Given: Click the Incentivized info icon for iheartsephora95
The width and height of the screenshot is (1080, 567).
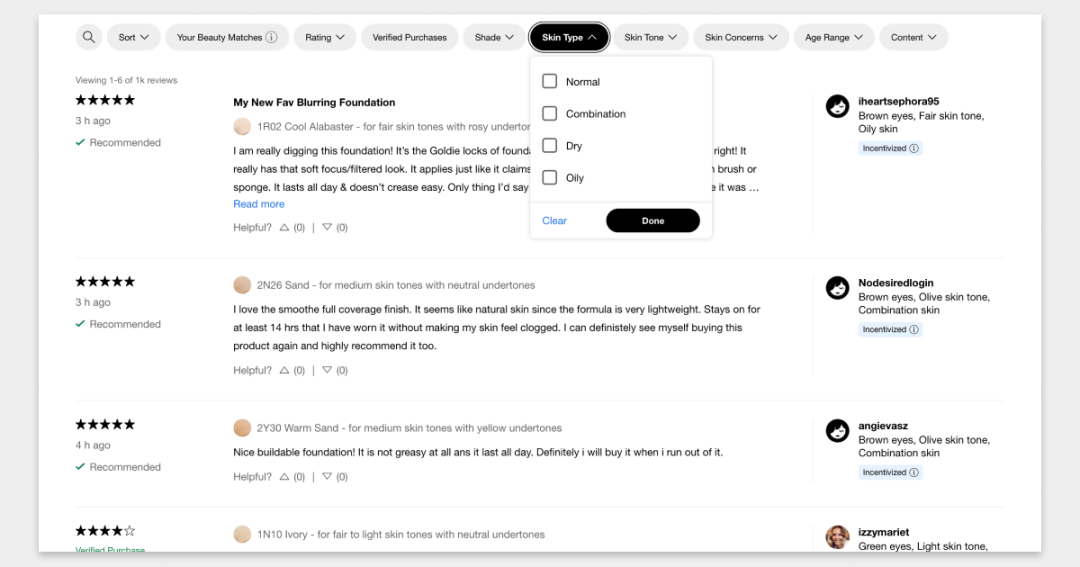Looking at the screenshot, I should [914, 148].
